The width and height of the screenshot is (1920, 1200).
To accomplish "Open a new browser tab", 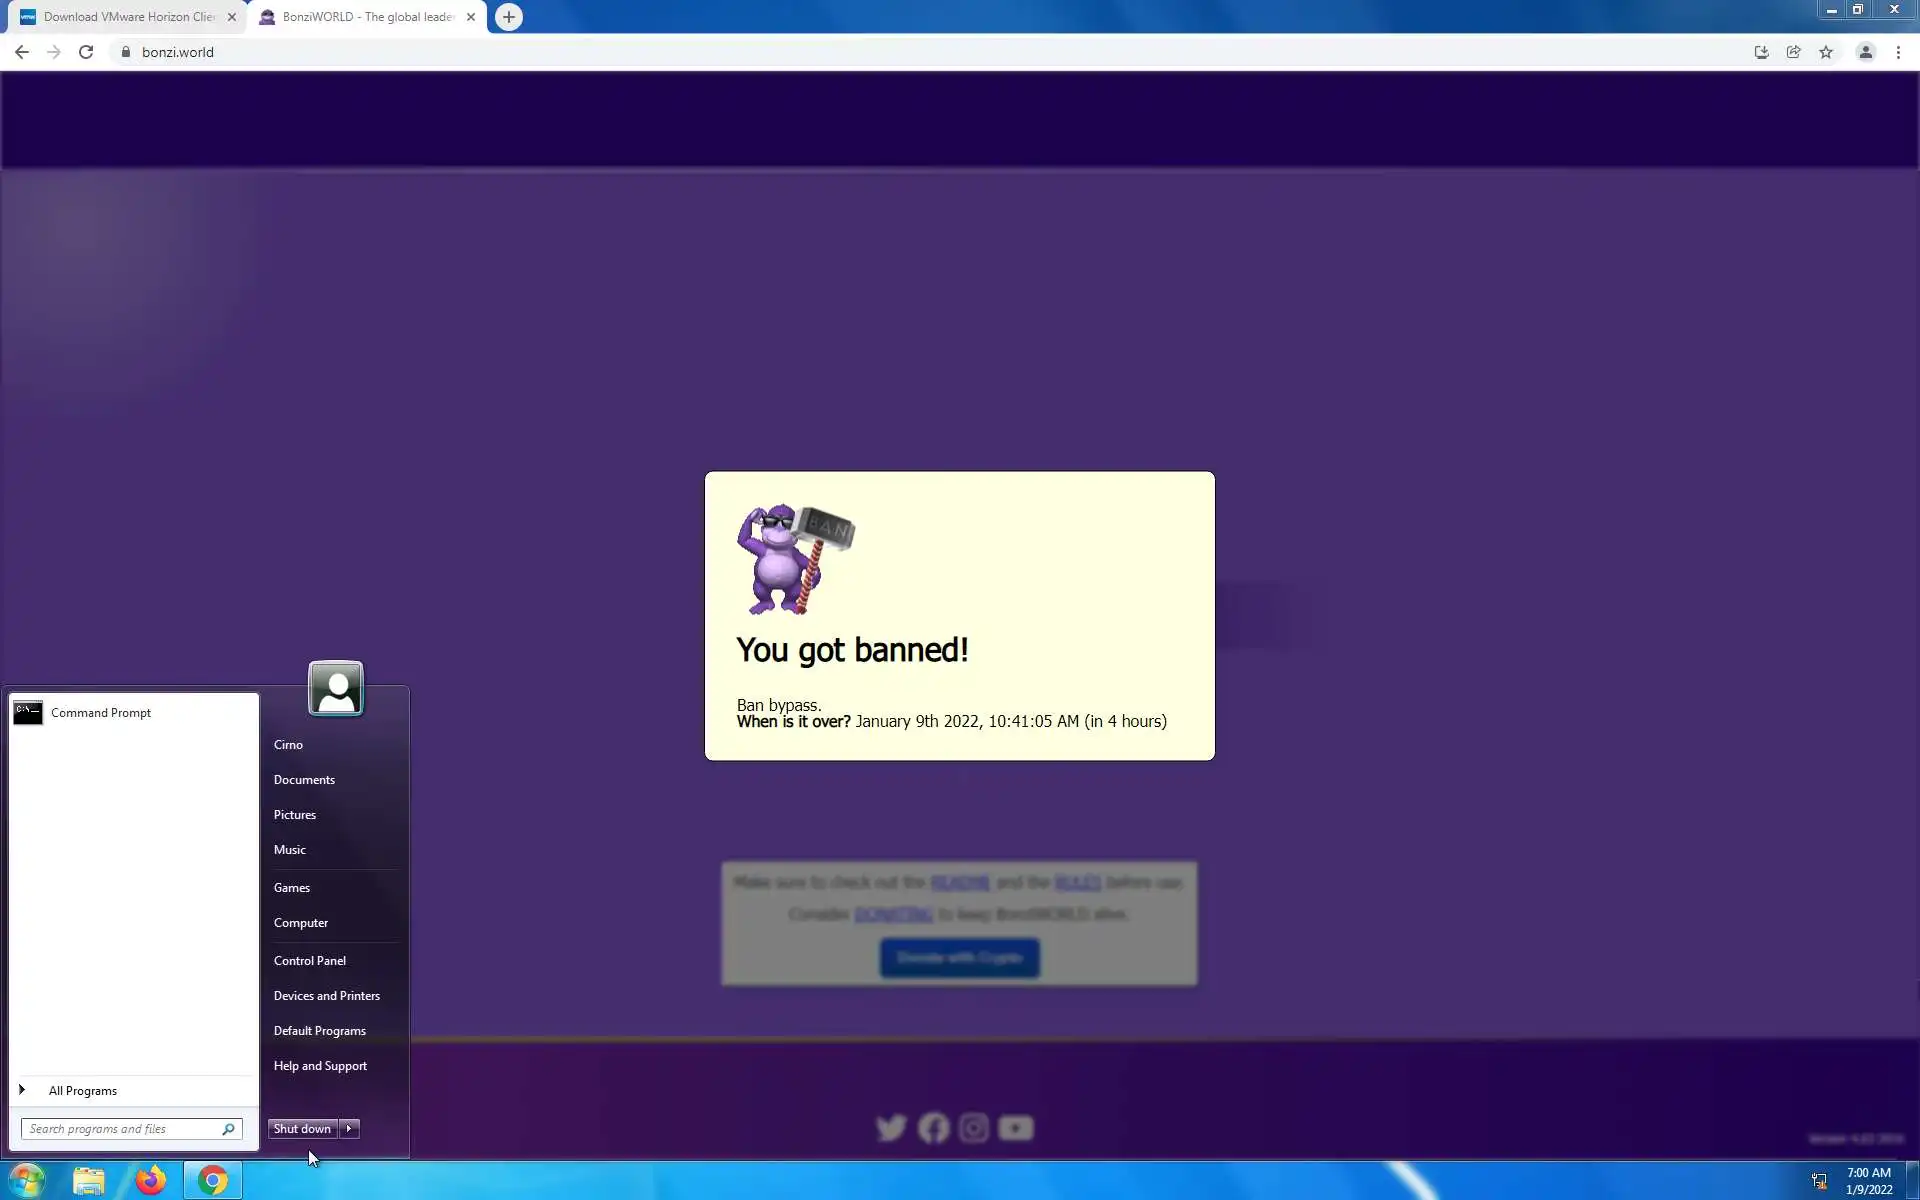I will (x=509, y=17).
